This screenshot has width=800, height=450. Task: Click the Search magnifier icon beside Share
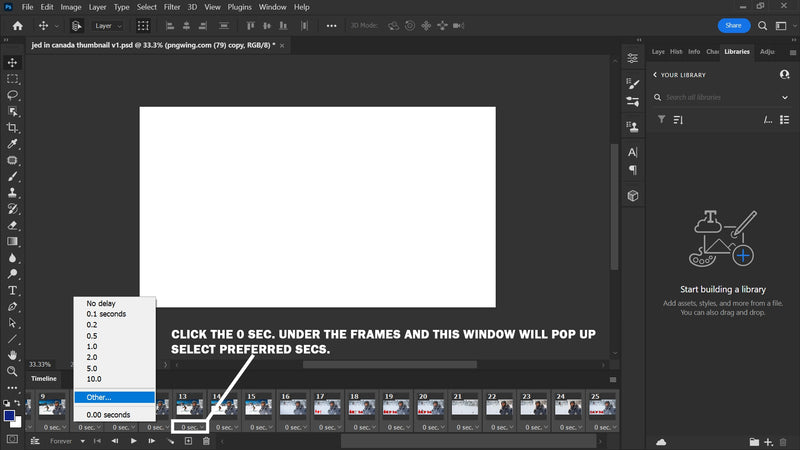(763, 25)
